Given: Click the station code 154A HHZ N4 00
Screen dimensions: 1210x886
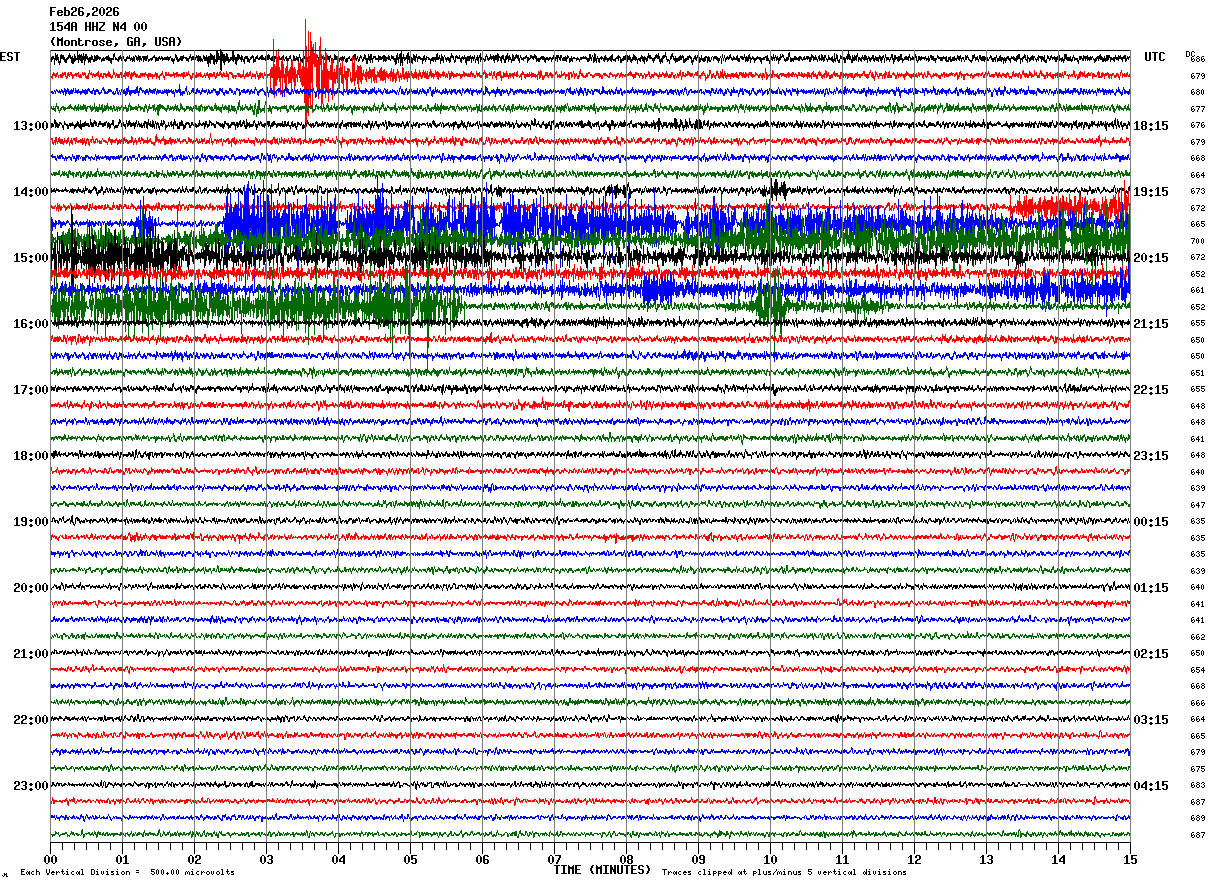Looking at the screenshot, I should click(x=98, y=27).
